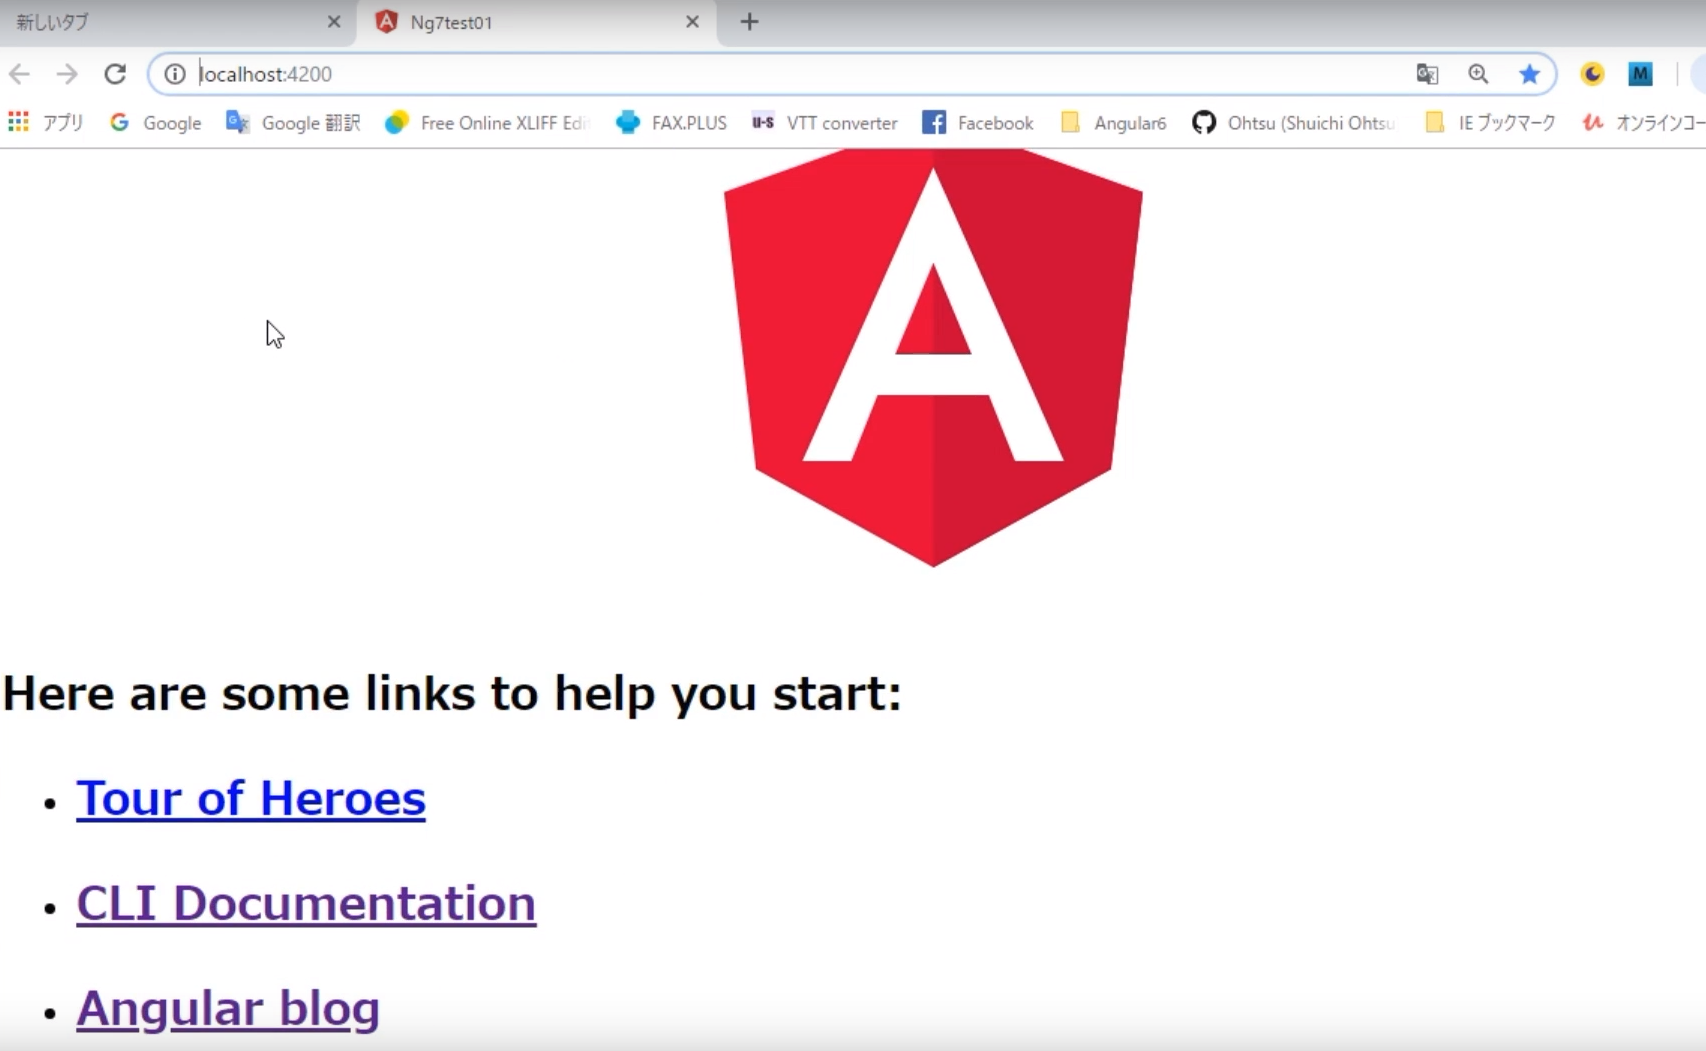
Task: Open the VTT converter bookmark
Action: [825, 122]
